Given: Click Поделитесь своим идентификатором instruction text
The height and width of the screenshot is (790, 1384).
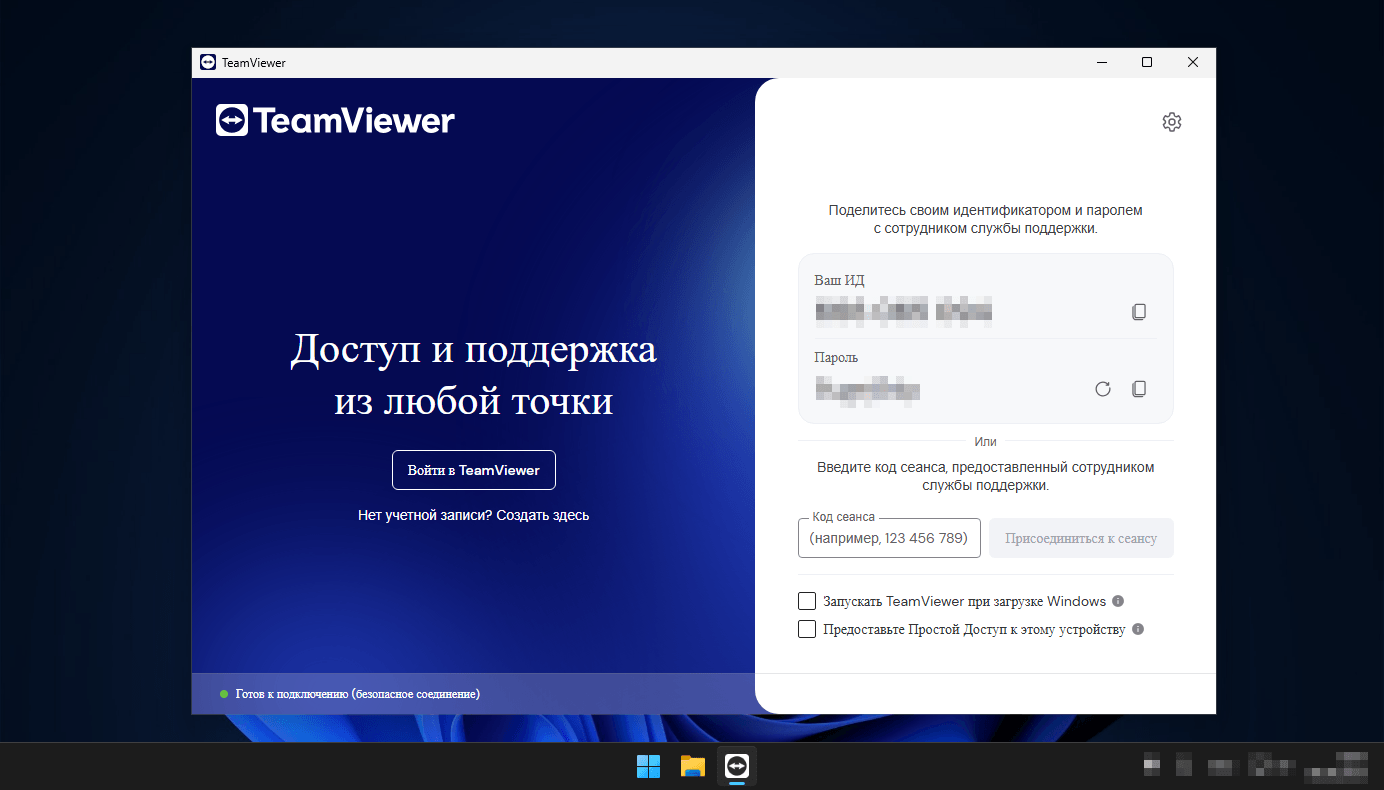Looking at the screenshot, I should [985, 220].
